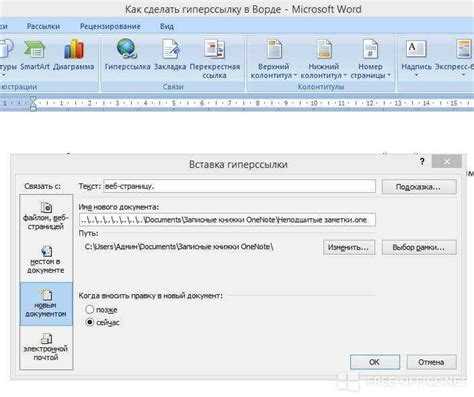
Task: Select 'файлом, веб-страницей' link type
Action: click(46, 217)
